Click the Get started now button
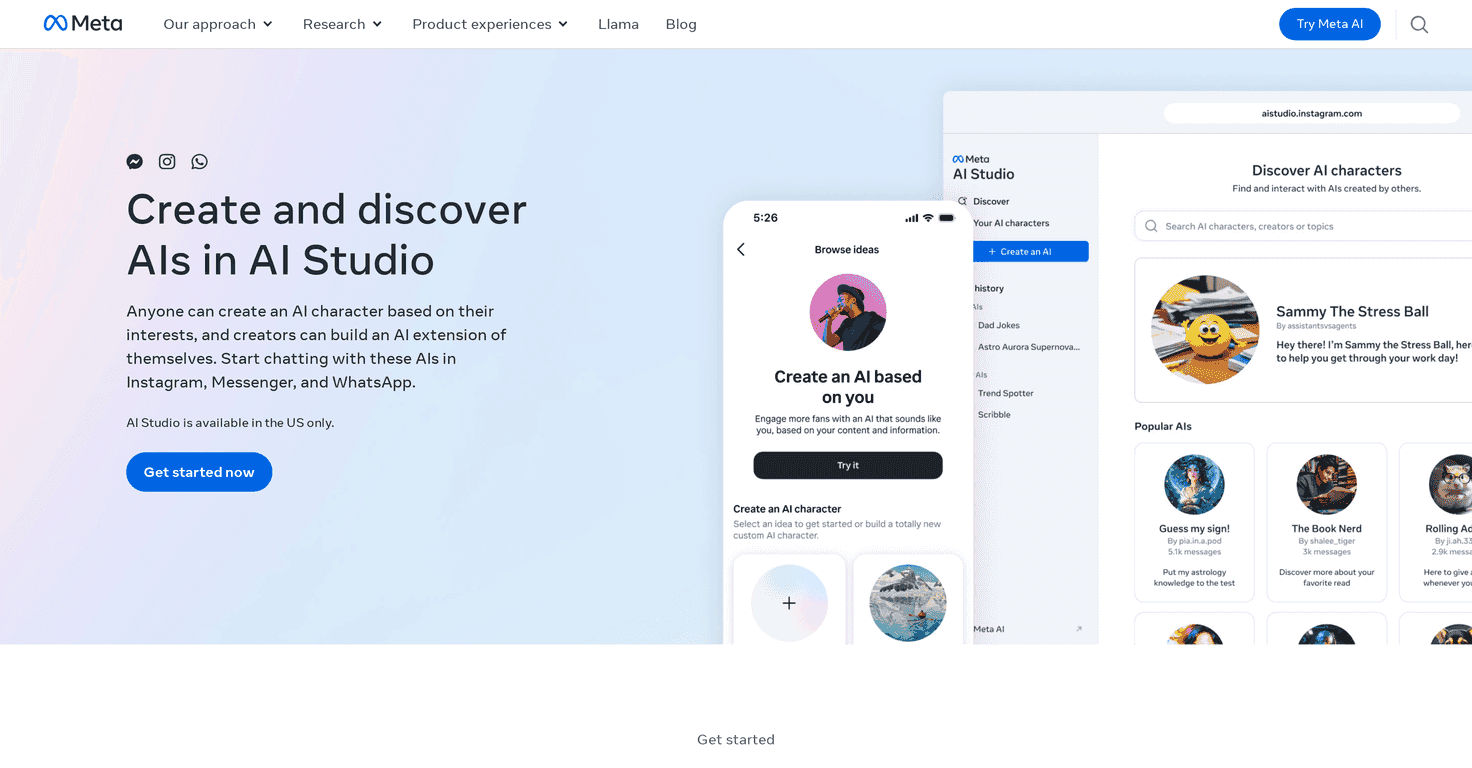 click(x=198, y=471)
